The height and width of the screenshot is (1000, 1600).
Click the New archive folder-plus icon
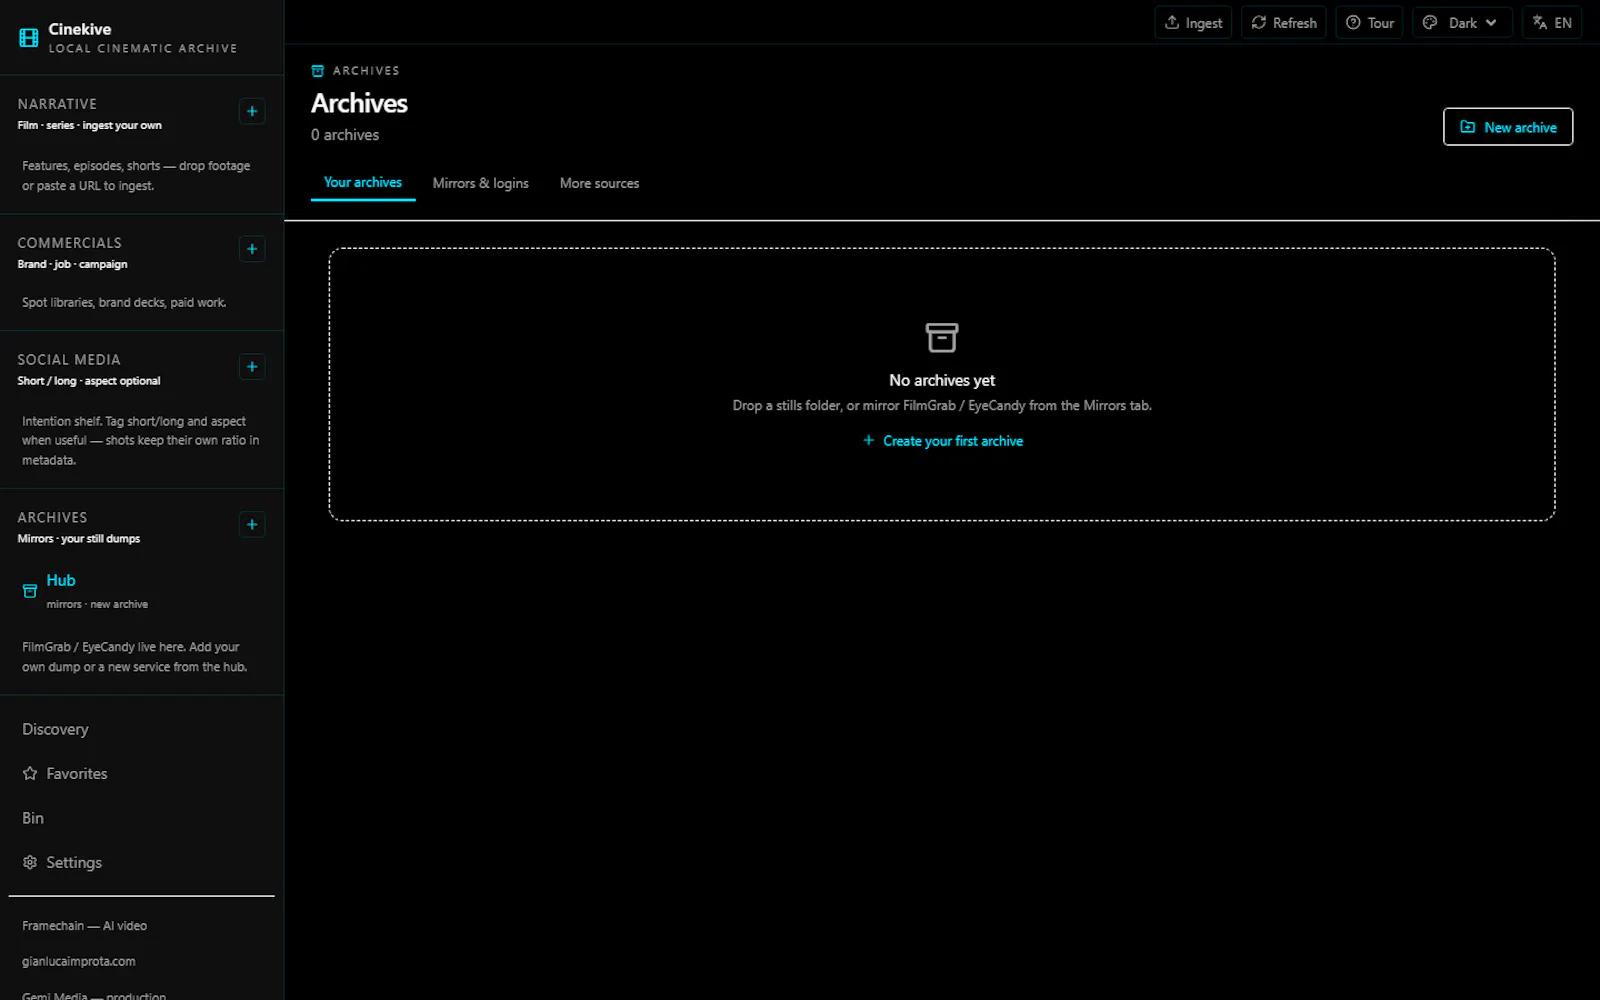click(x=1468, y=127)
